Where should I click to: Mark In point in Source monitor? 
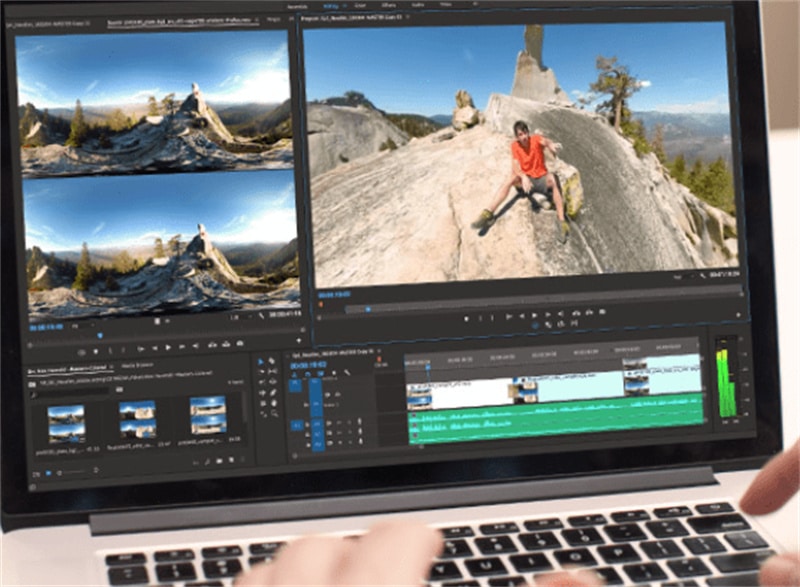tap(110, 350)
